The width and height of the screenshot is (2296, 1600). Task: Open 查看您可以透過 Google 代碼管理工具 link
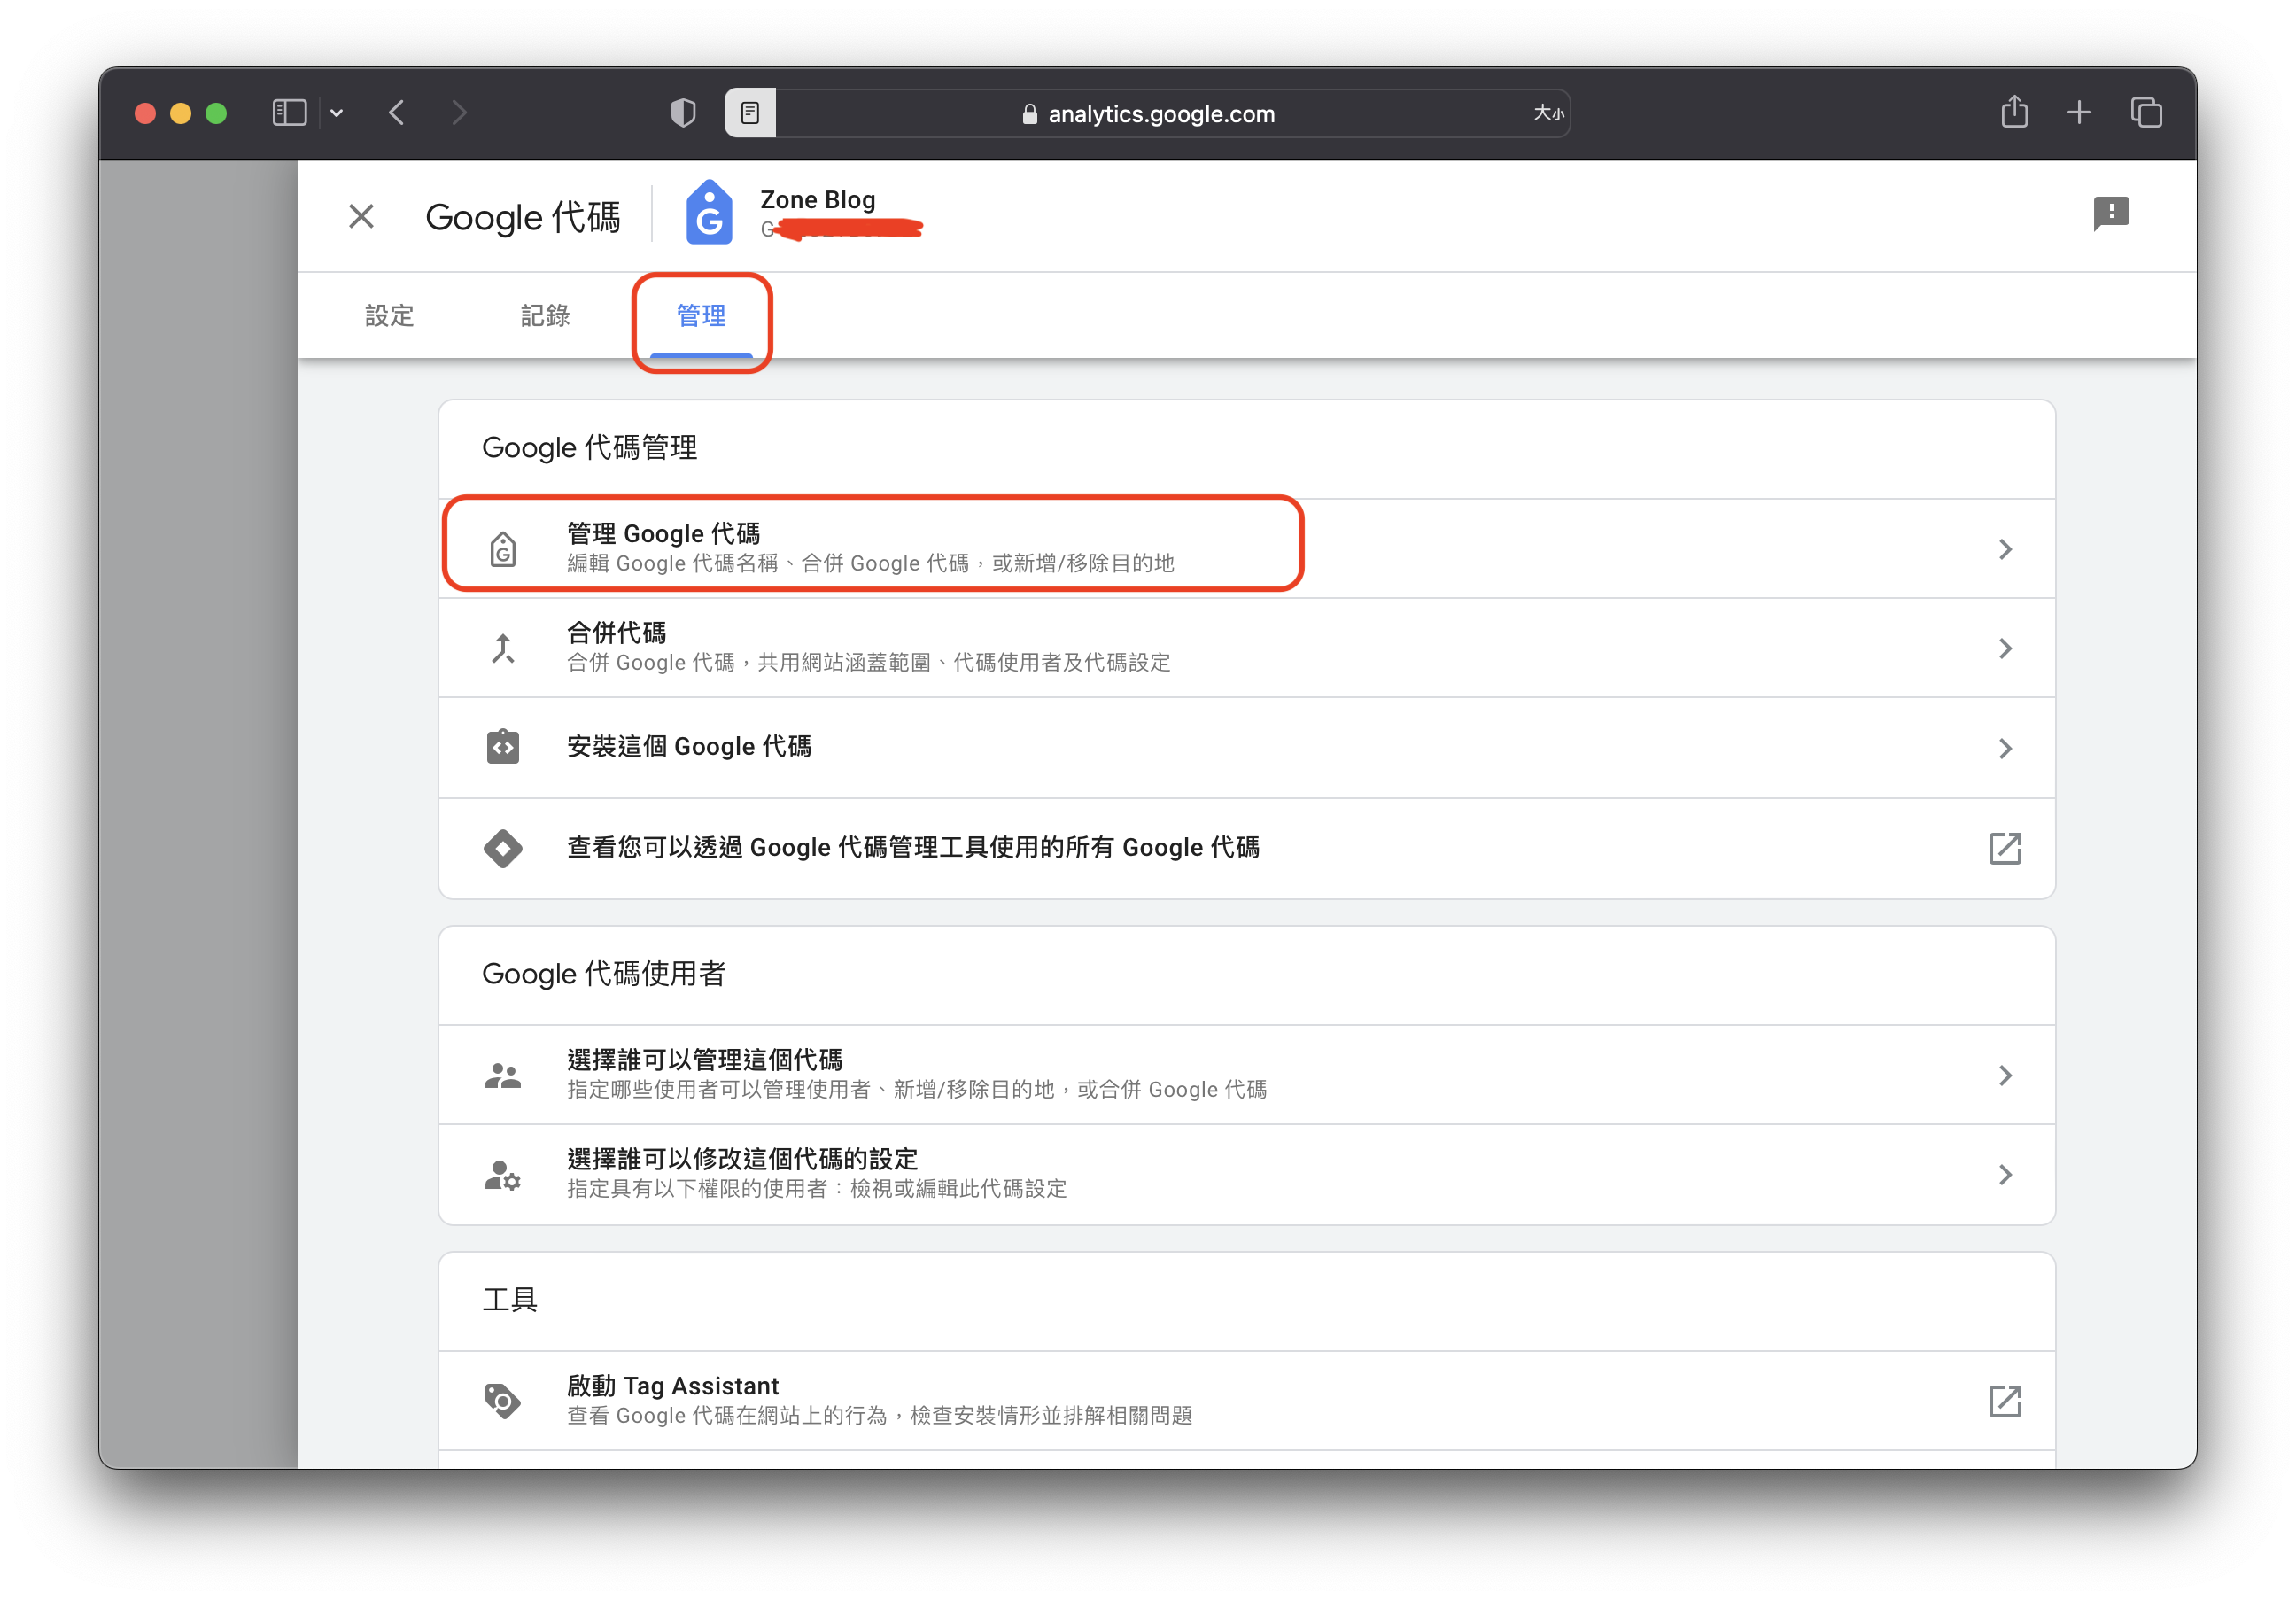click(1246, 848)
